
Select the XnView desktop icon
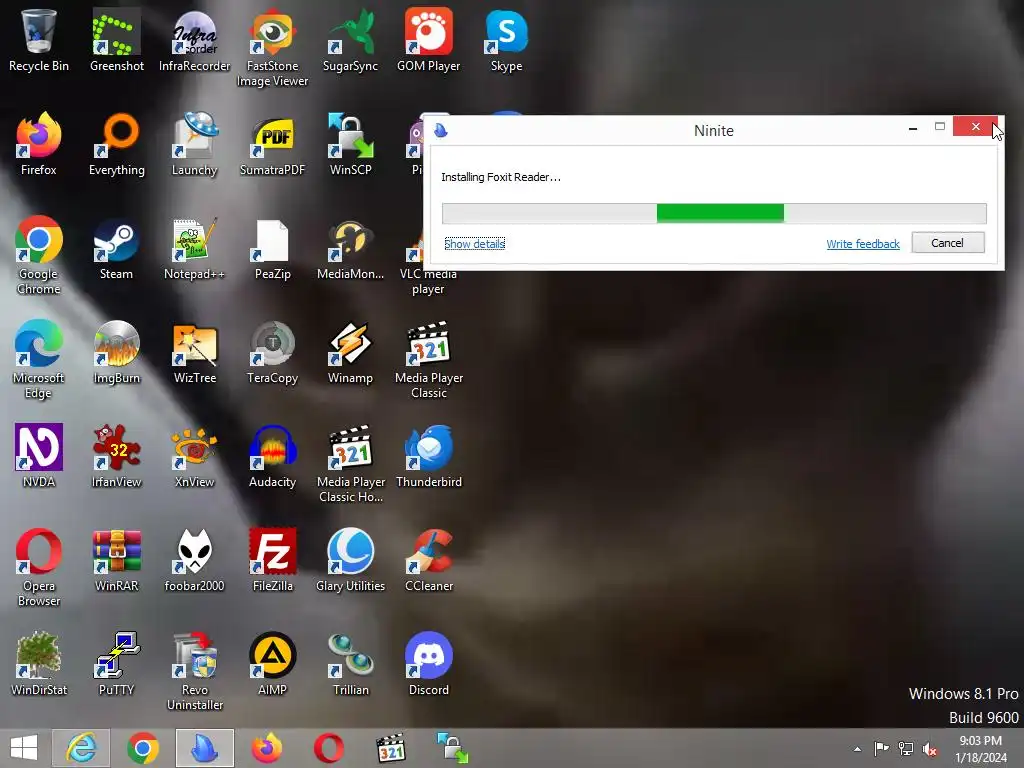(x=195, y=456)
